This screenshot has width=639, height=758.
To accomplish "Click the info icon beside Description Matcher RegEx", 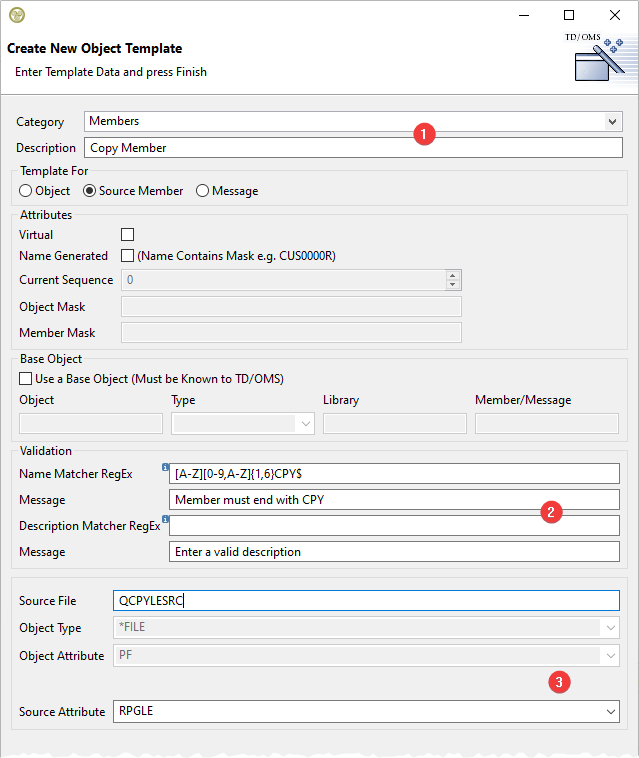I will click(x=165, y=520).
